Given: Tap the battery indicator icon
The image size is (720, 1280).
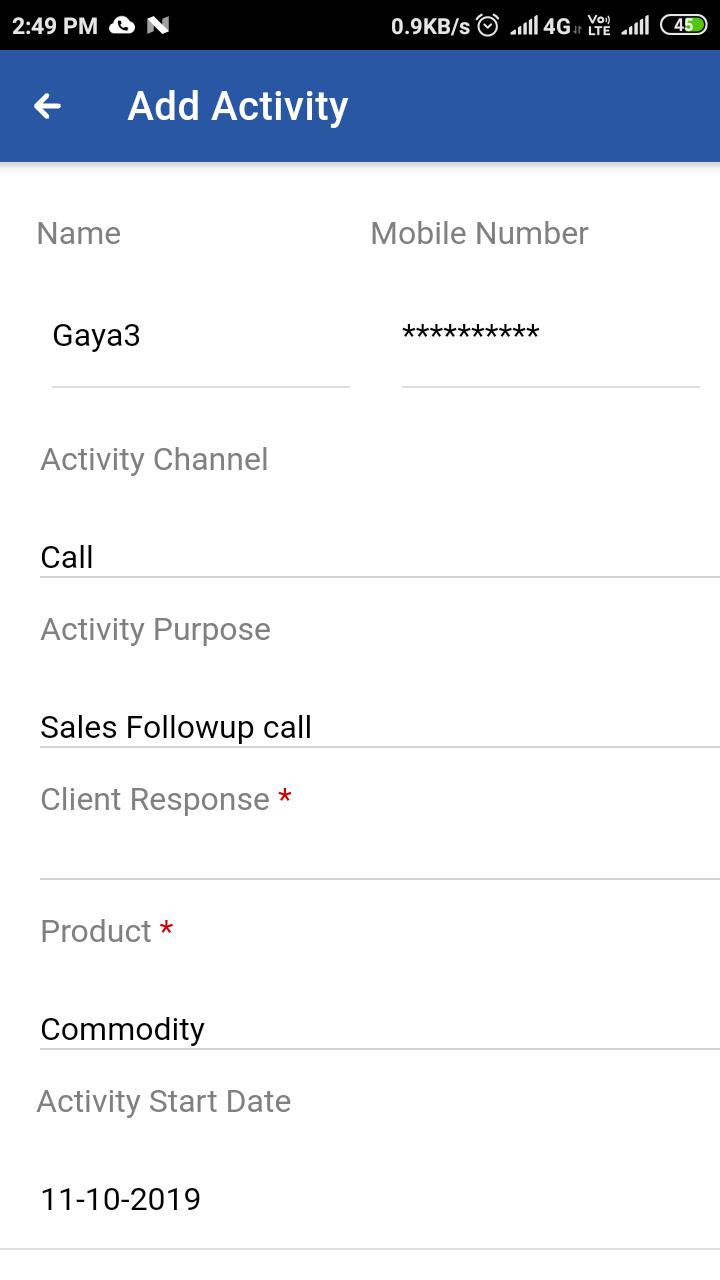Looking at the screenshot, I should (x=684, y=25).
